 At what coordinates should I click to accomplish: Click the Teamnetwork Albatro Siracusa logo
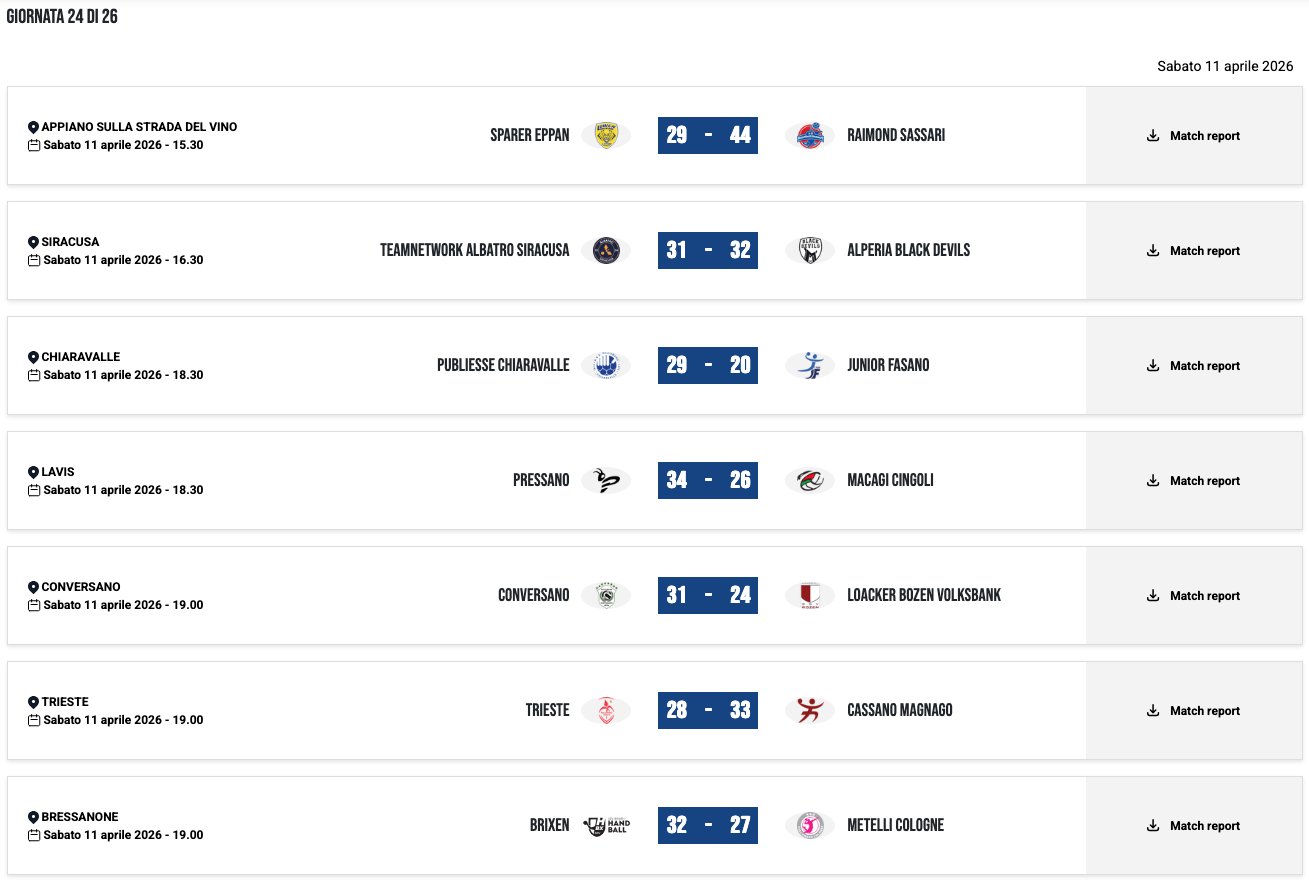606,250
